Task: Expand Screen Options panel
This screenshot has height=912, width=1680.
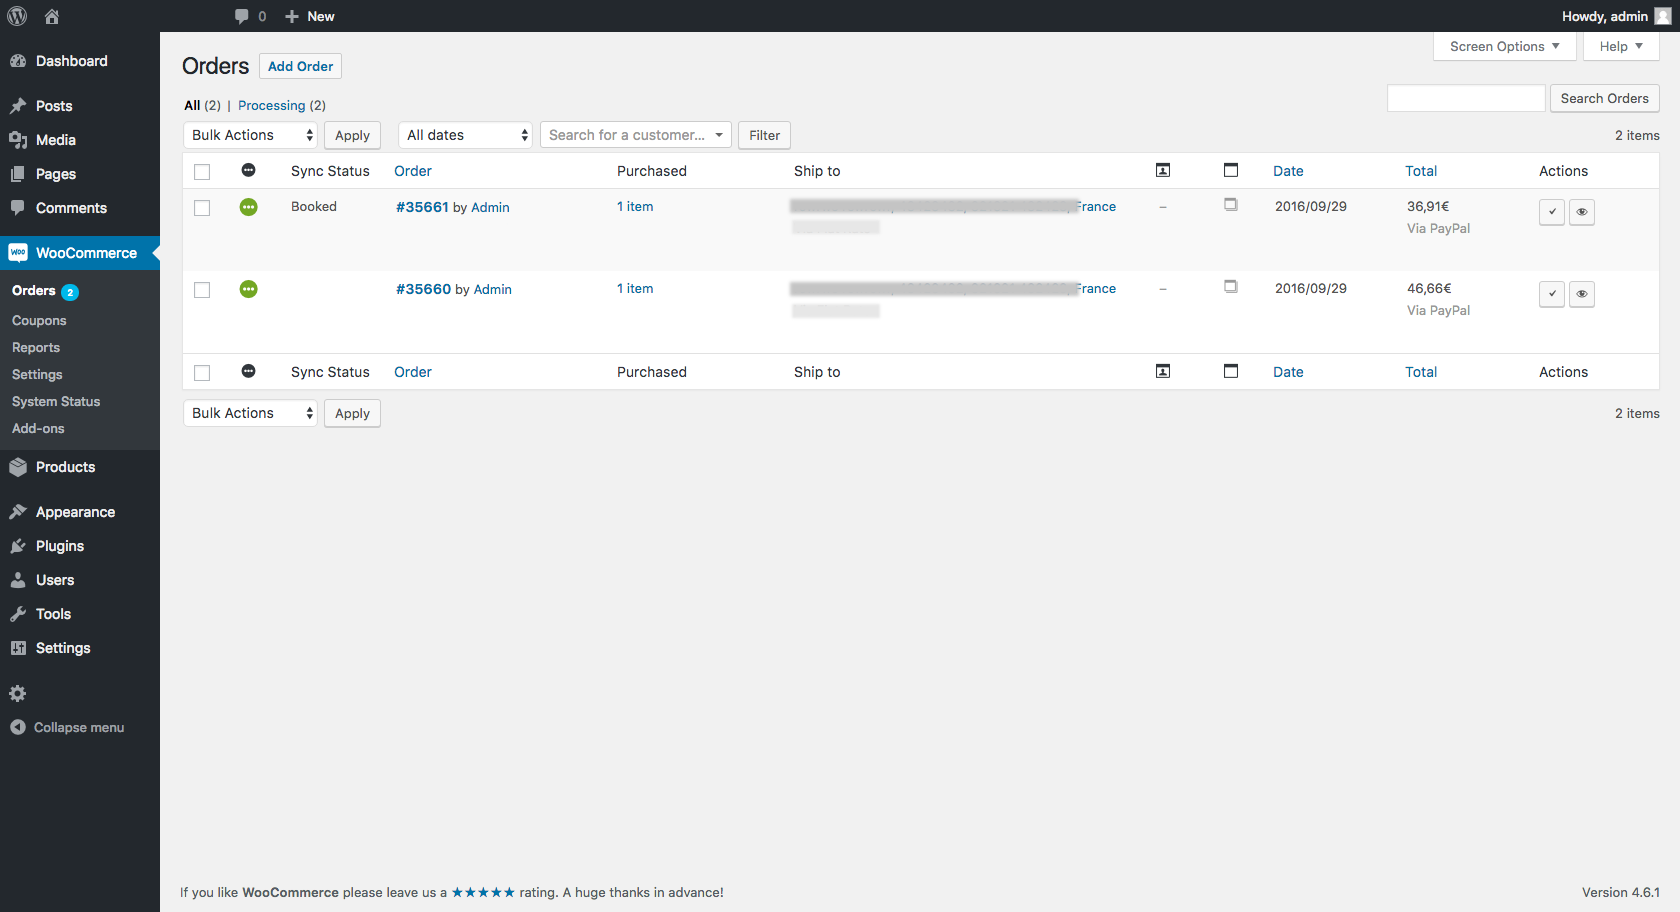Action: [1504, 46]
